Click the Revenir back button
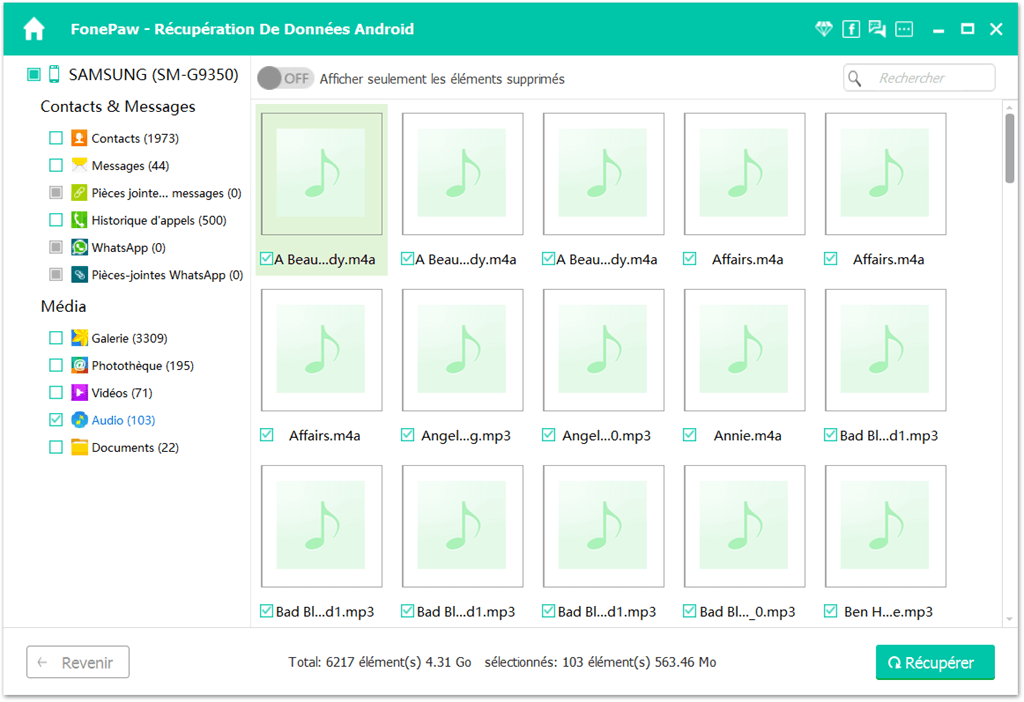Screen dimensions: 1024x702 [78, 662]
